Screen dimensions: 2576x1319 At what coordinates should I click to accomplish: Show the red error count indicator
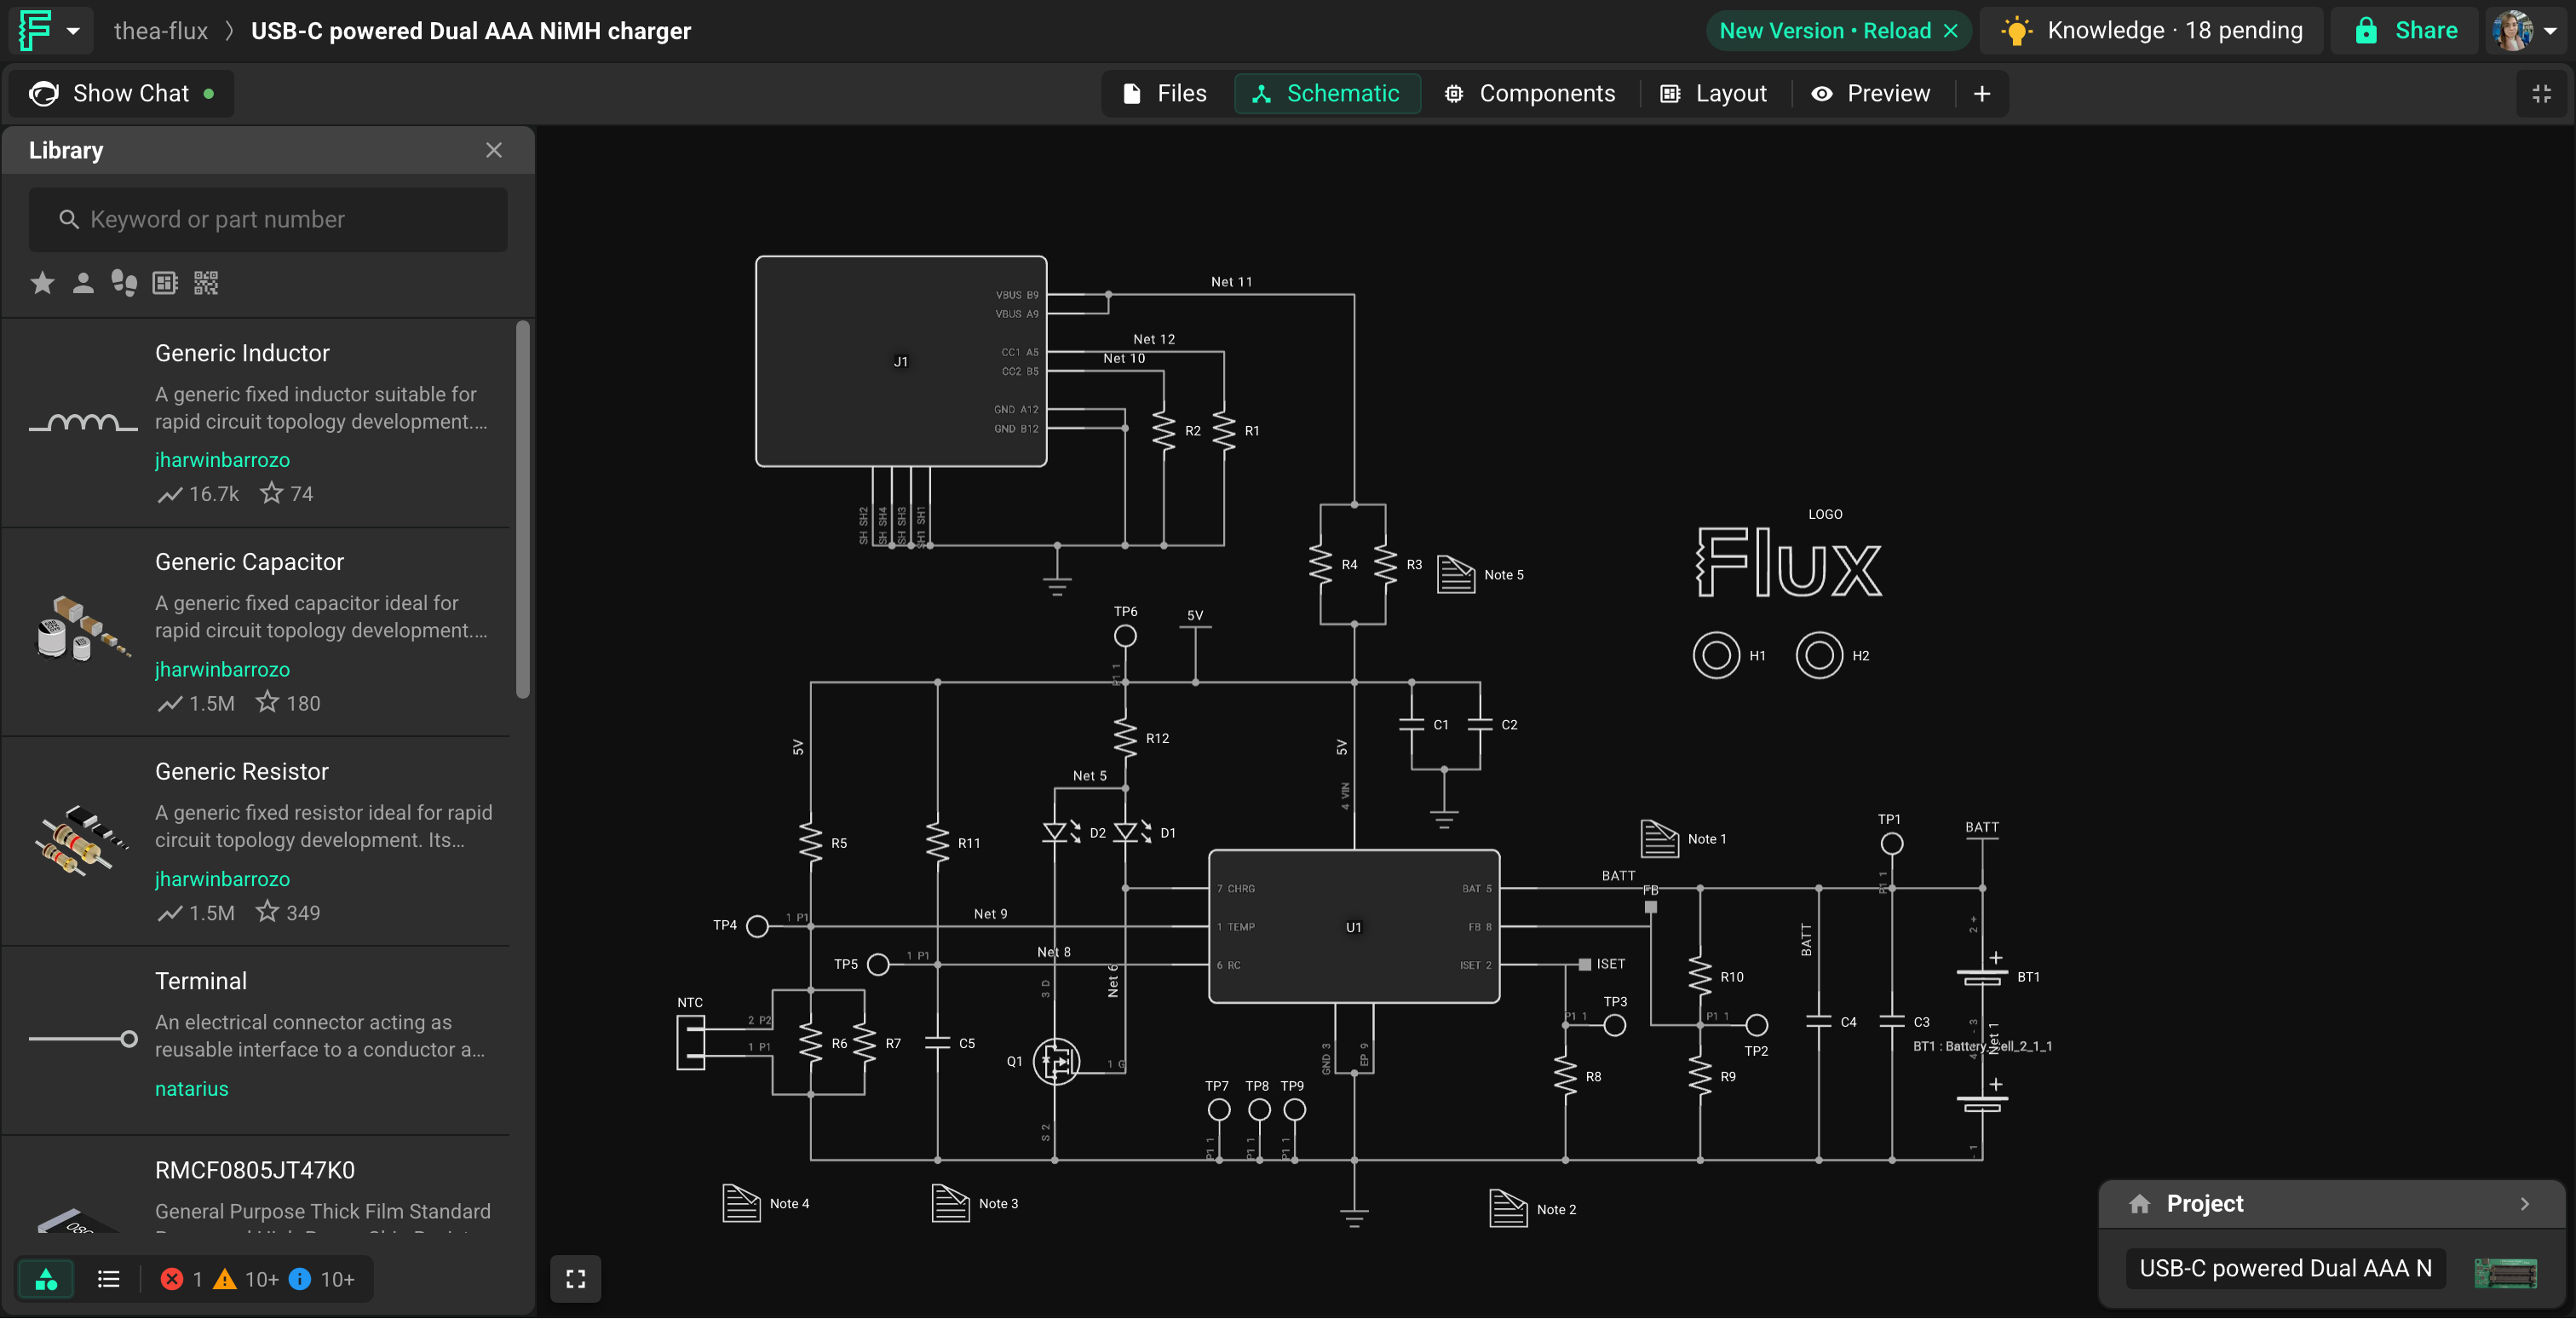[182, 1279]
